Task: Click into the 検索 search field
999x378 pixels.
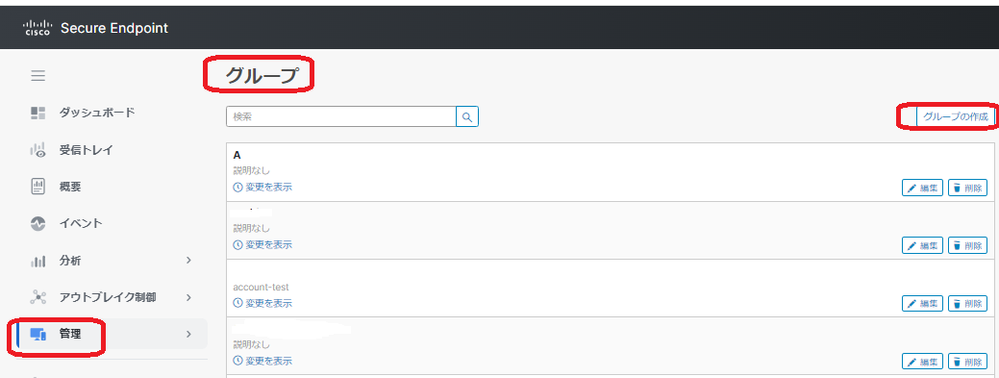Action: pos(341,117)
